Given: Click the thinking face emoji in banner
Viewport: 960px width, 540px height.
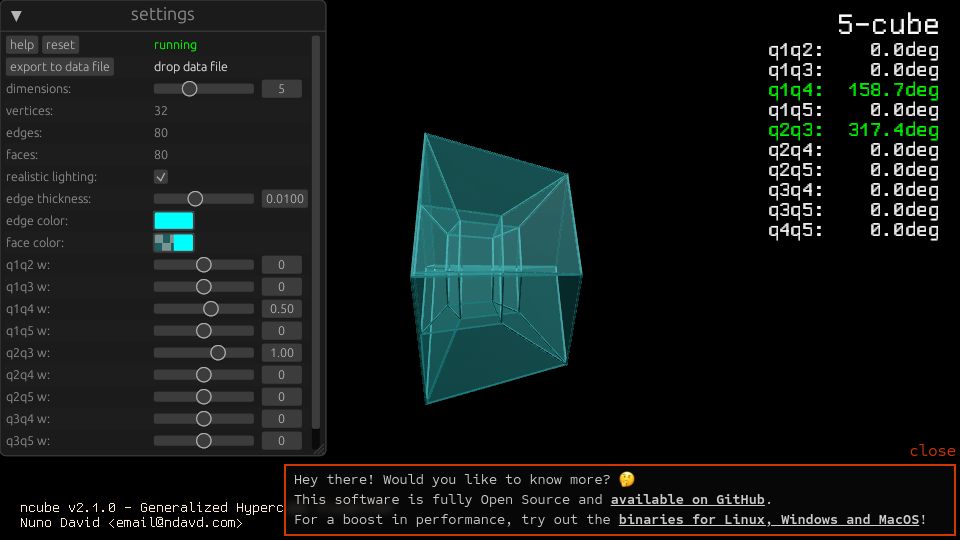Looking at the screenshot, I should (x=626, y=479).
